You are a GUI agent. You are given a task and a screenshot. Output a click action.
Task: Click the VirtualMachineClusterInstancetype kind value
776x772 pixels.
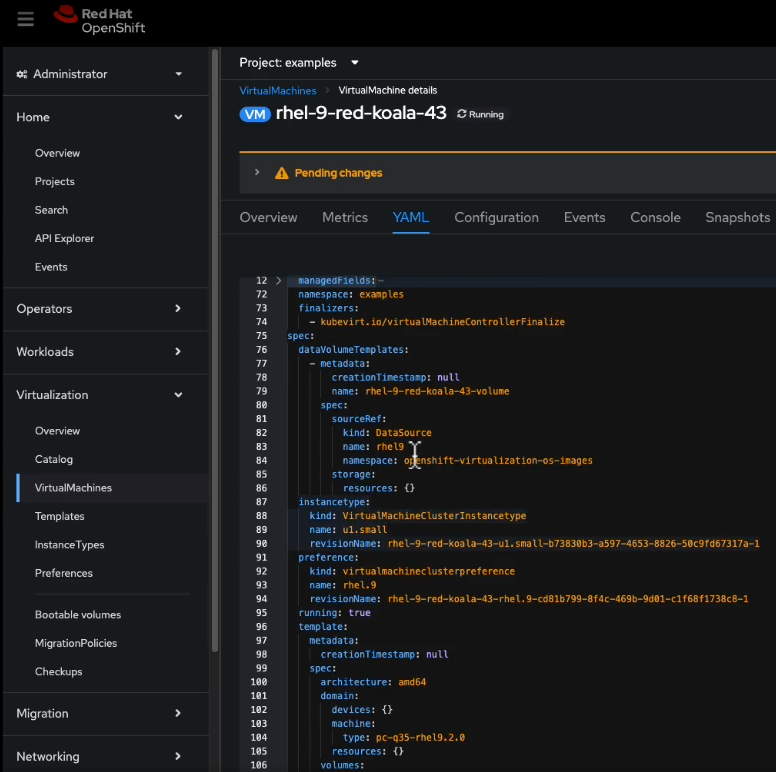click(x=434, y=516)
